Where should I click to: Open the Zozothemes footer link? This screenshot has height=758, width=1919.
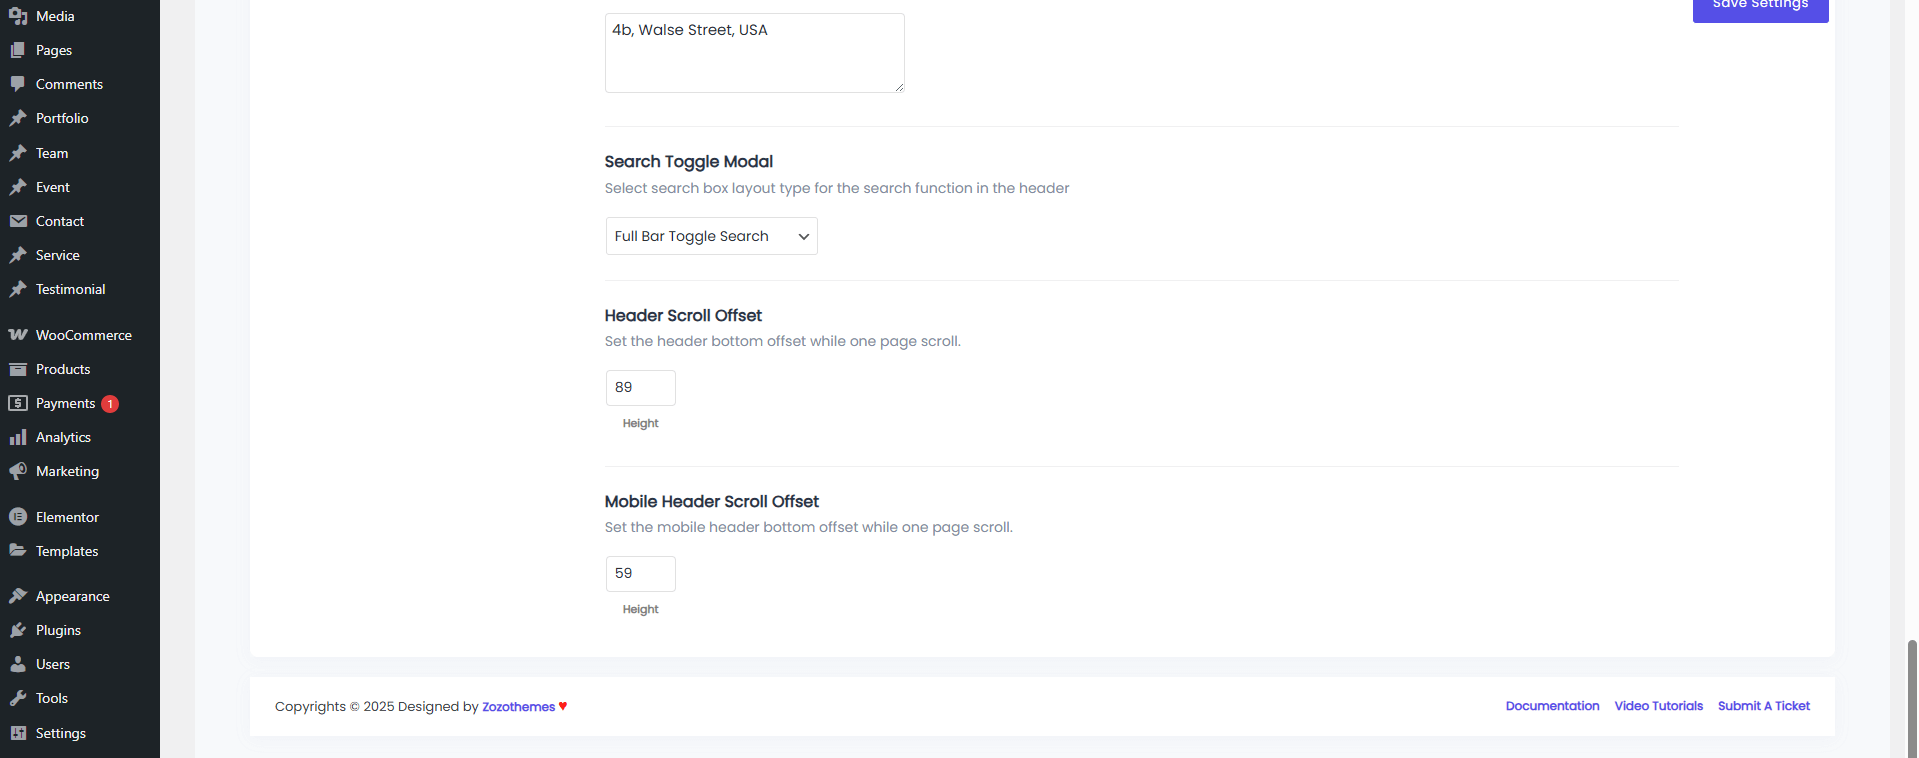(x=518, y=707)
